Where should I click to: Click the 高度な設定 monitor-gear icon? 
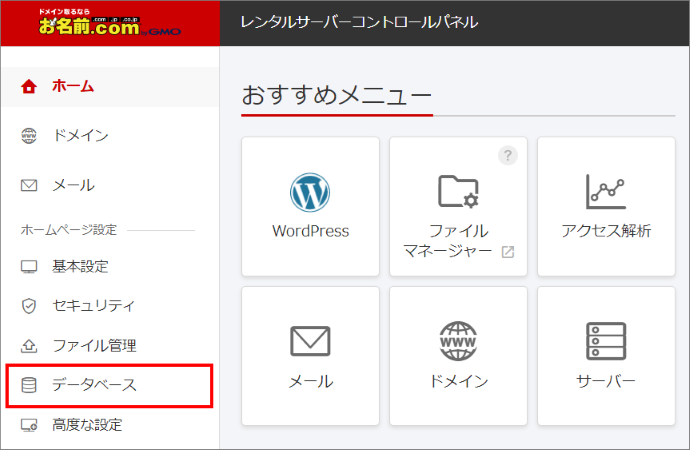tap(29, 425)
